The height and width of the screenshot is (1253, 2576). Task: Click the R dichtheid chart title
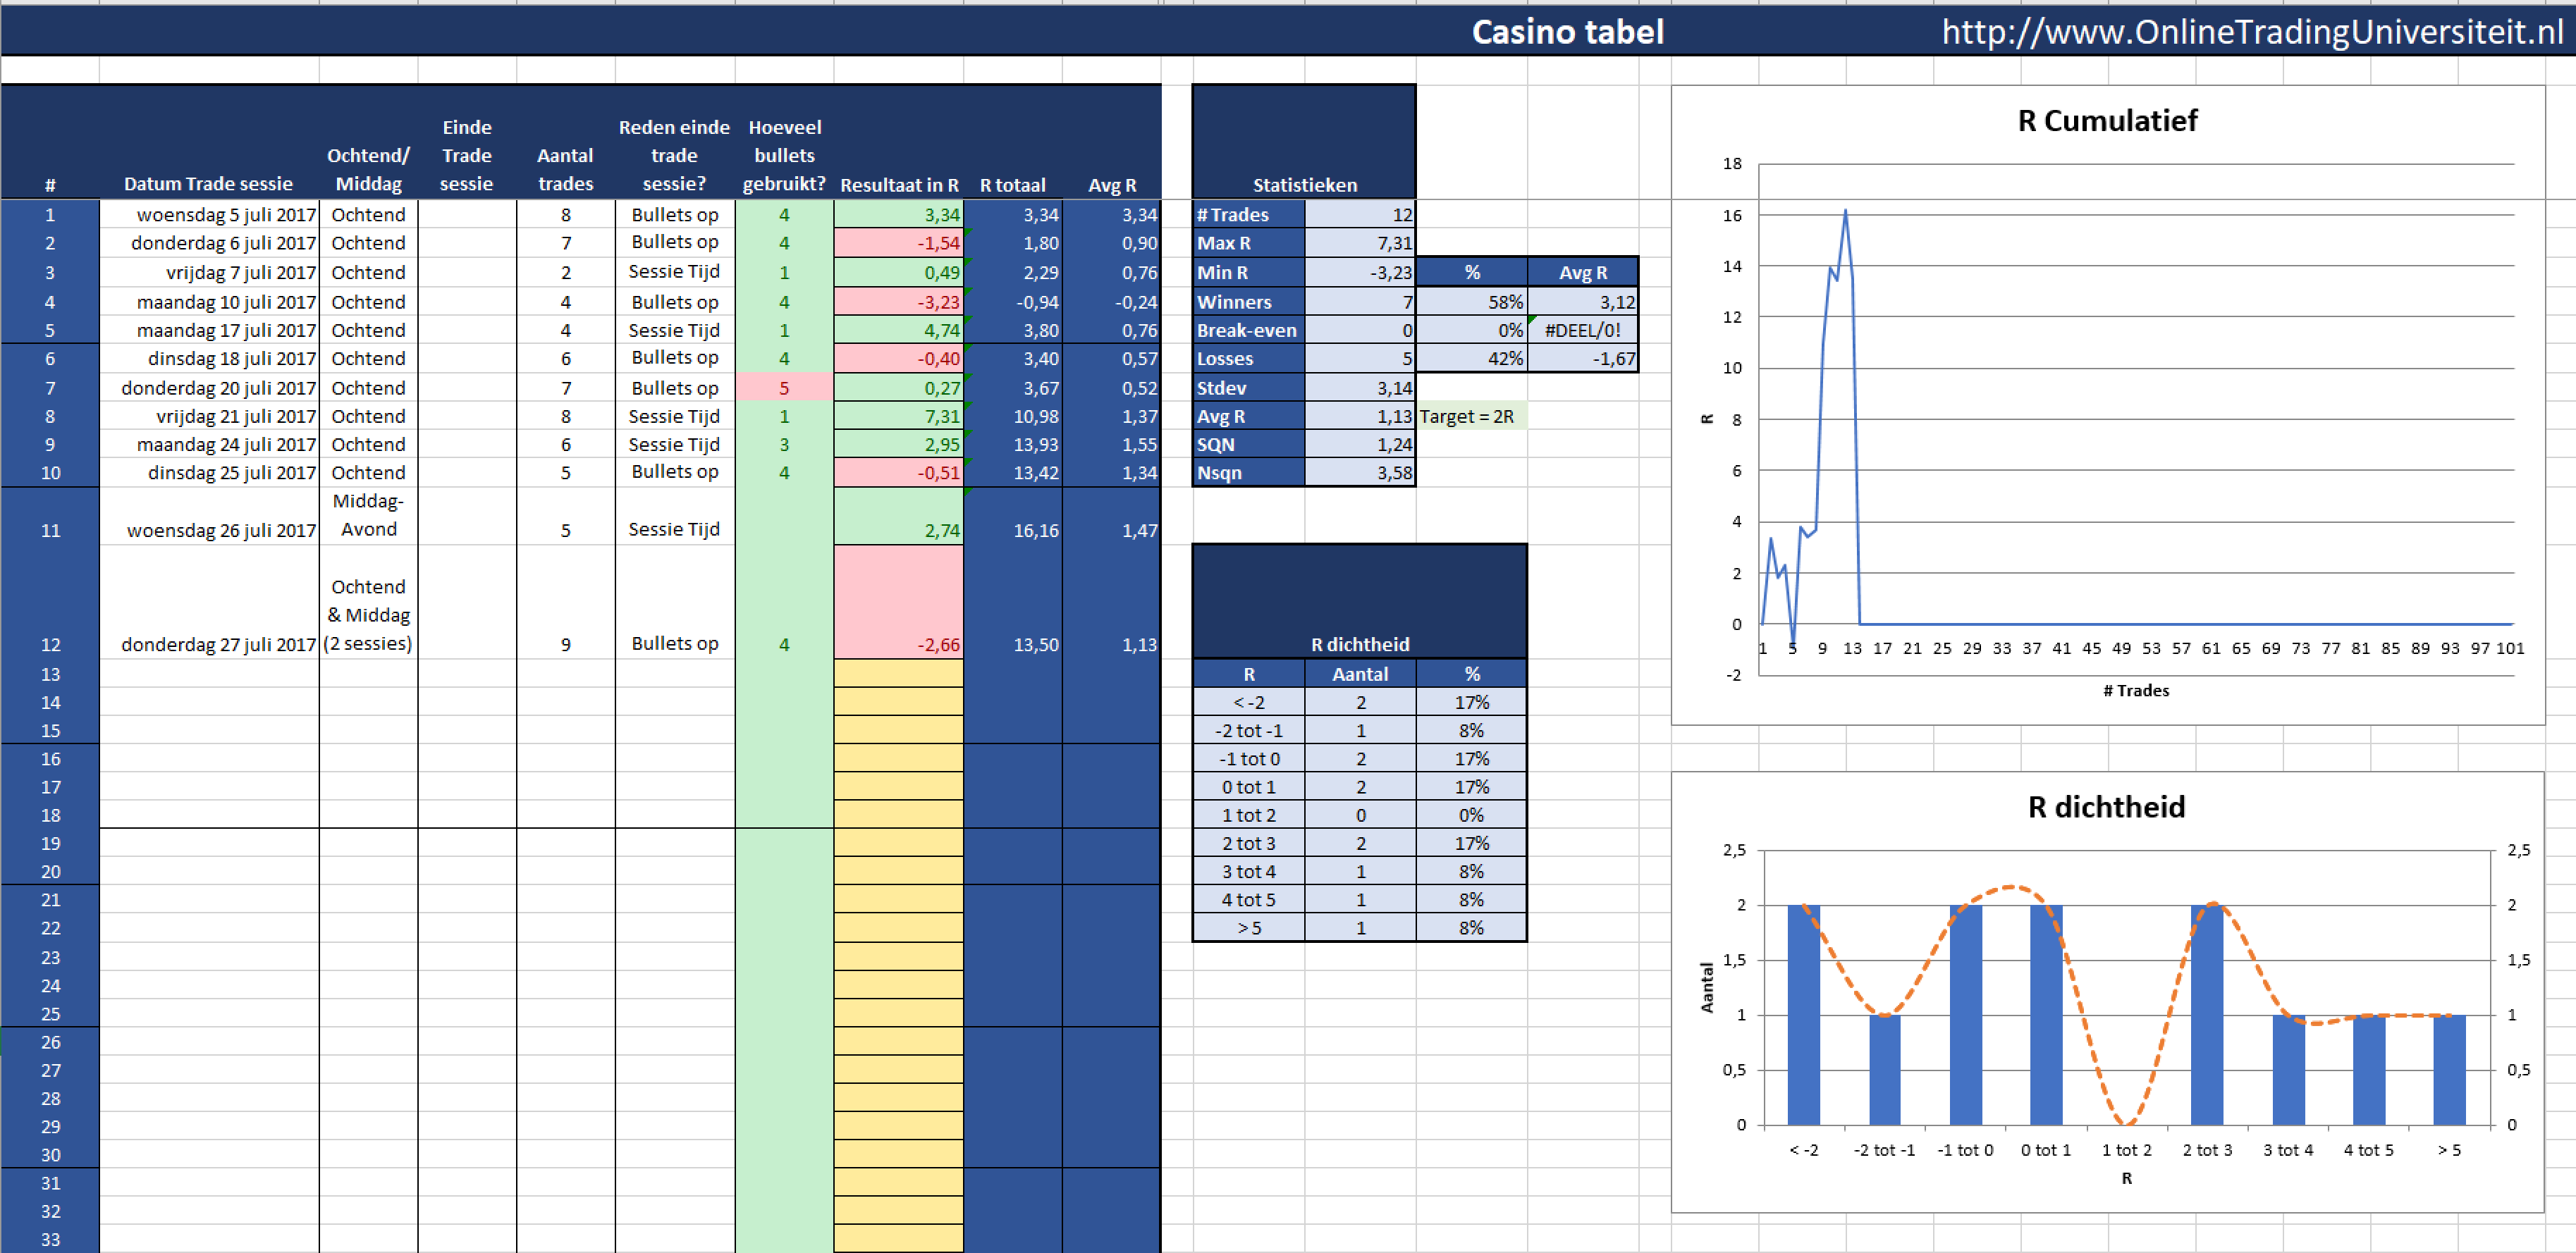click(x=2106, y=807)
